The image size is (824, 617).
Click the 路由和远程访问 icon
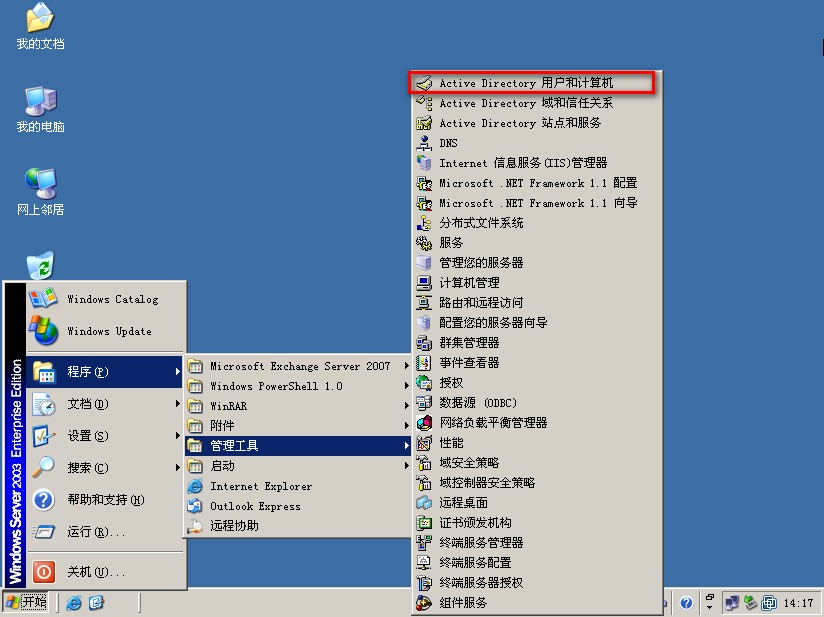coord(424,303)
